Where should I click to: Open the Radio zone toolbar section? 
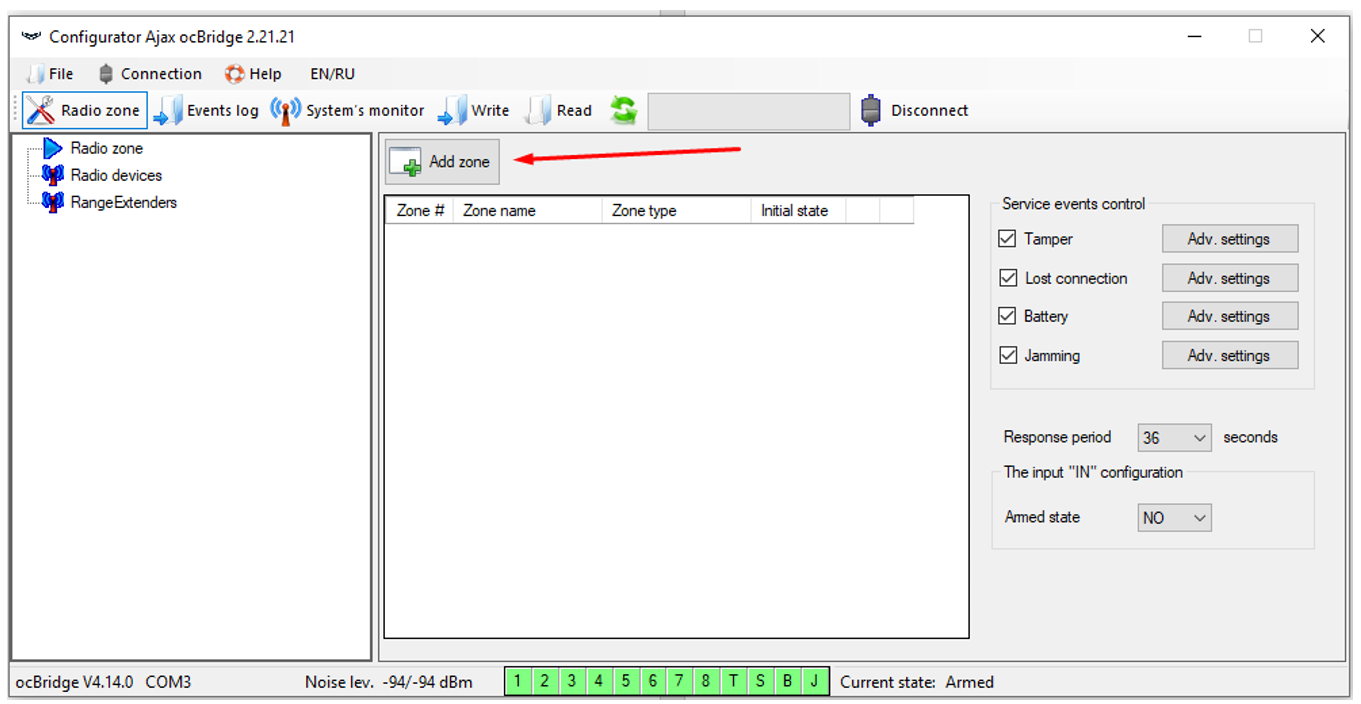(x=85, y=110)
